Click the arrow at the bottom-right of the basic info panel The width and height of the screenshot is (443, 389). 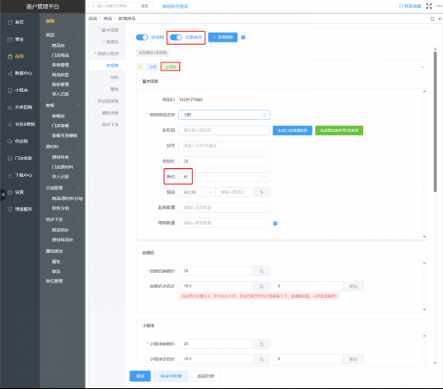pos(425,236)
